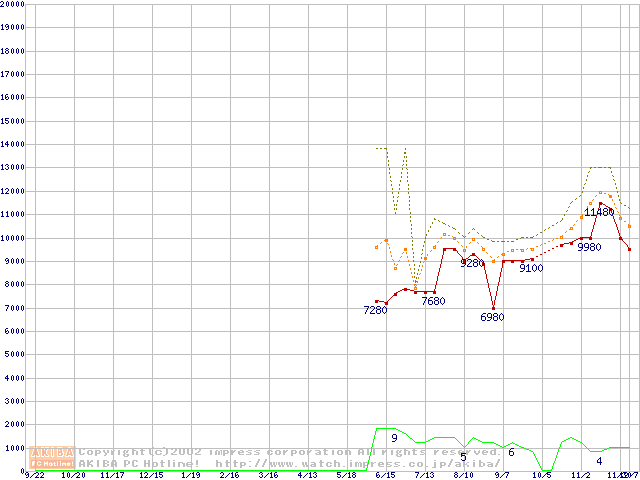This screenshot has width=640, height=480.
Task: Select the 7280 price data label
Action: click(375, 311)
